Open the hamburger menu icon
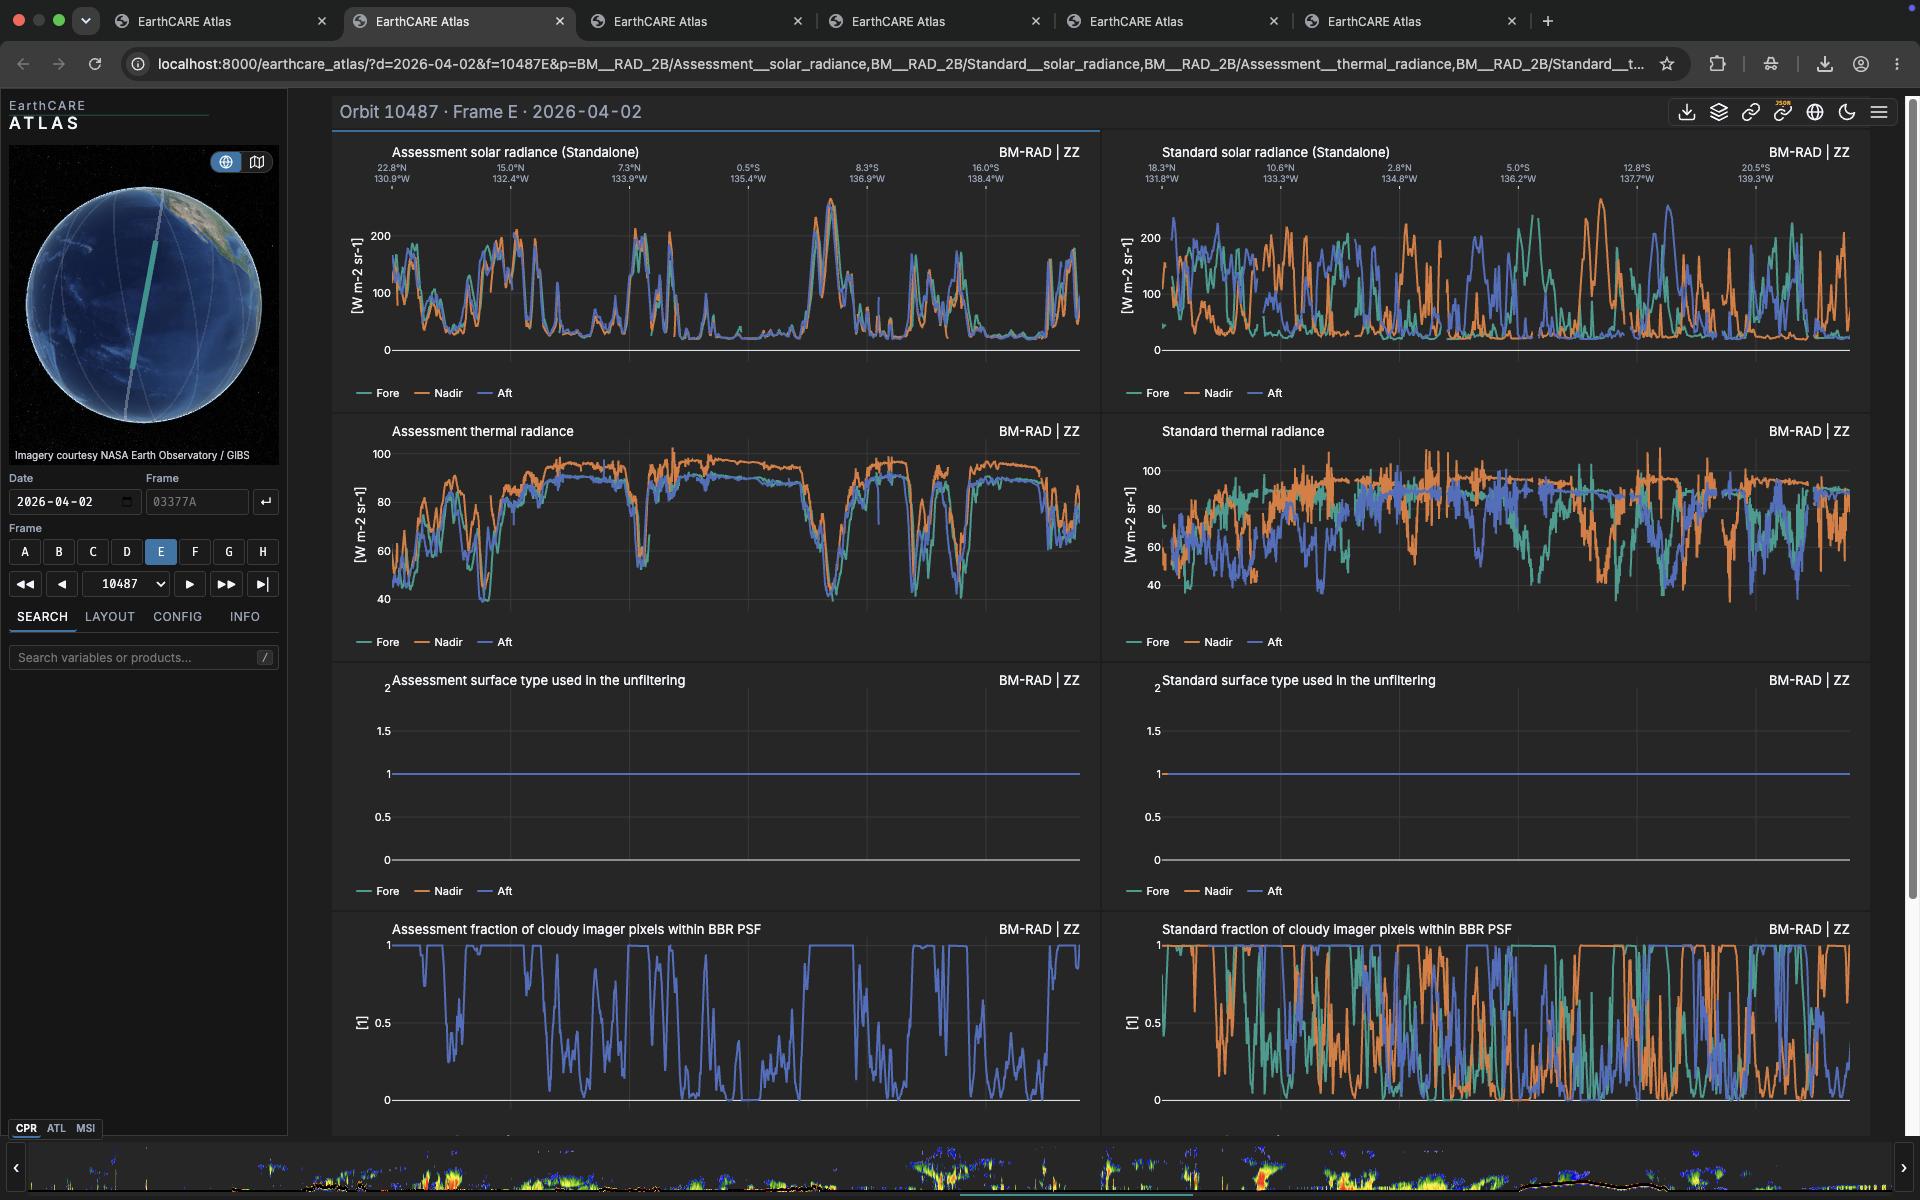Screen dimensions: 1920x1200 (x=1878, y=112)
